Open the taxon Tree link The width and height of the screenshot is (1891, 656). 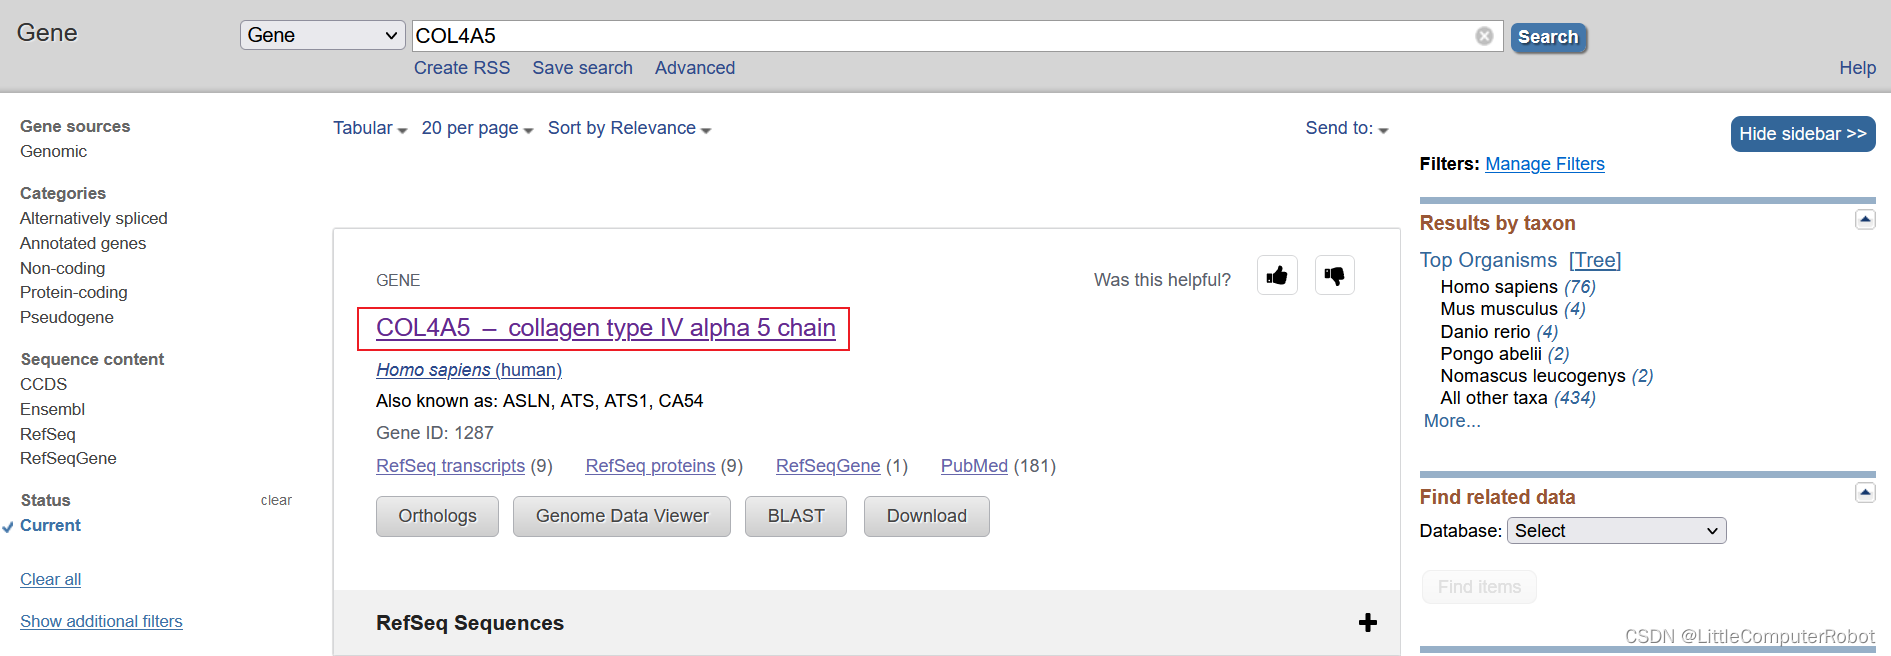tap(1595, 260)
